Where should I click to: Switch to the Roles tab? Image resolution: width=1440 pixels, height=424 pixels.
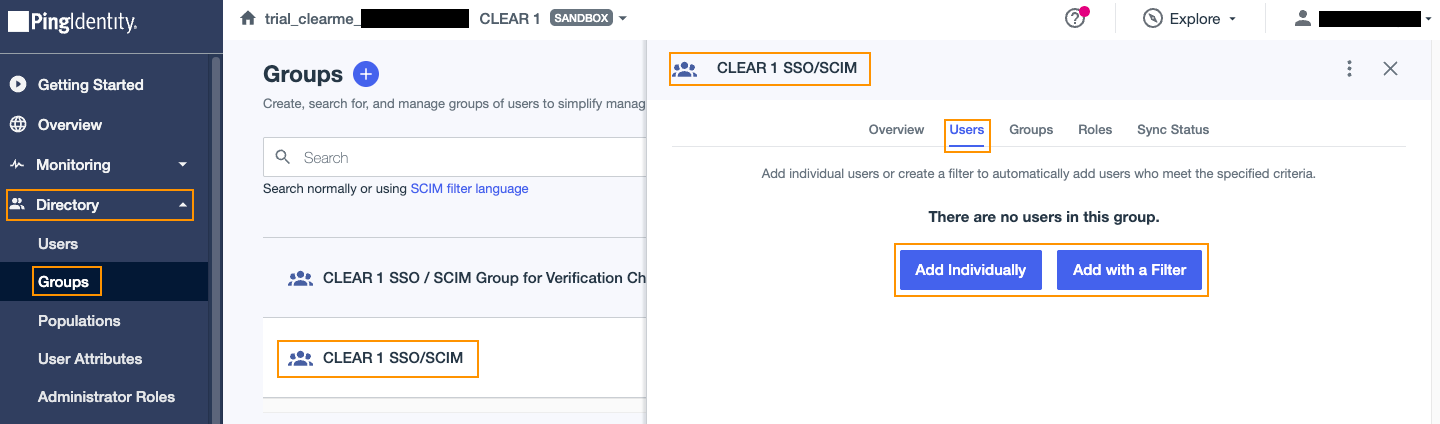click(1095, 130)
